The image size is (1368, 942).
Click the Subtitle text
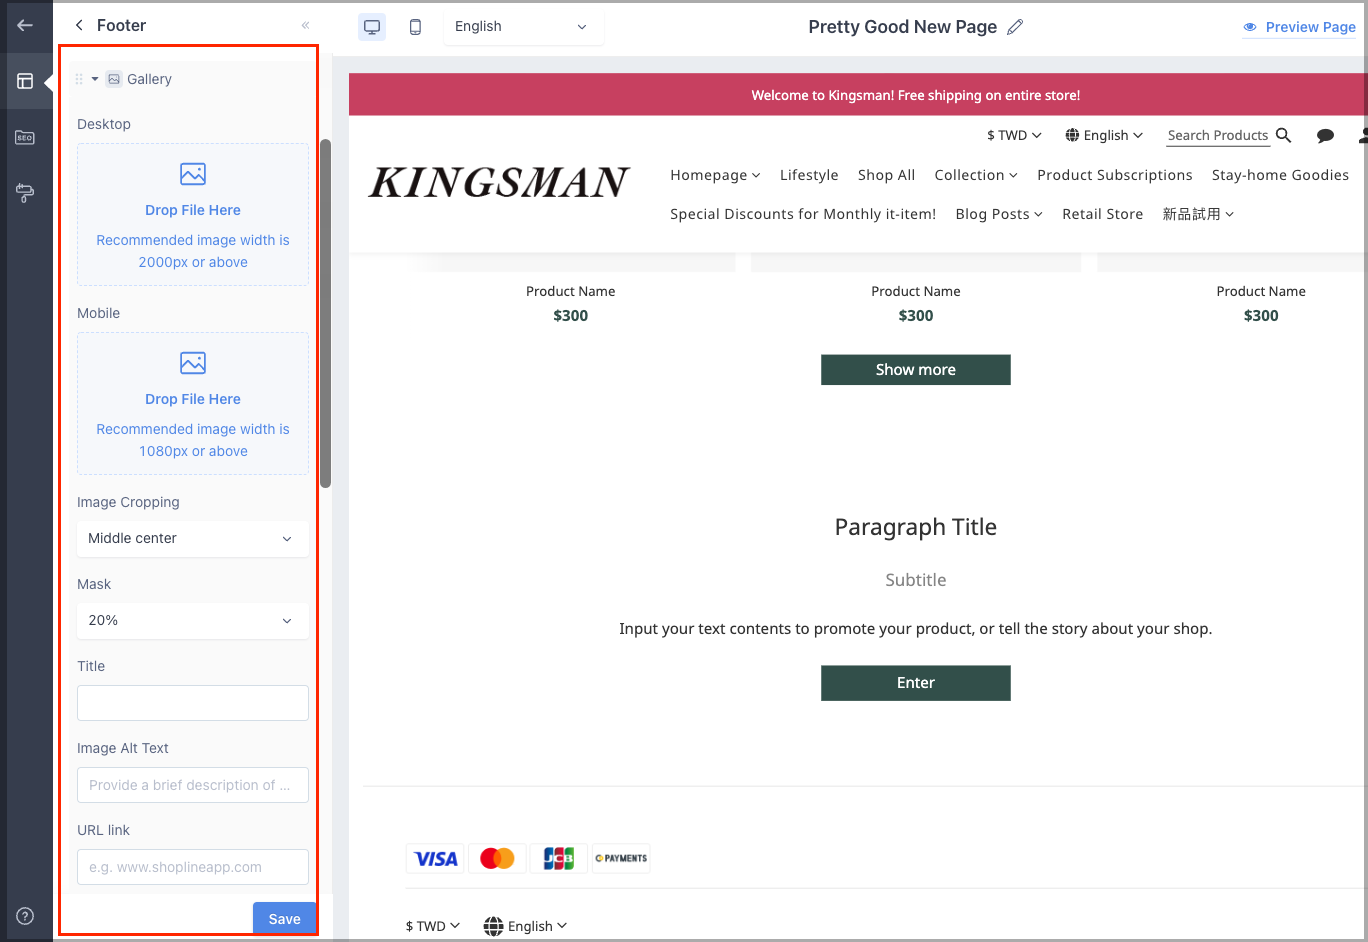915,580
